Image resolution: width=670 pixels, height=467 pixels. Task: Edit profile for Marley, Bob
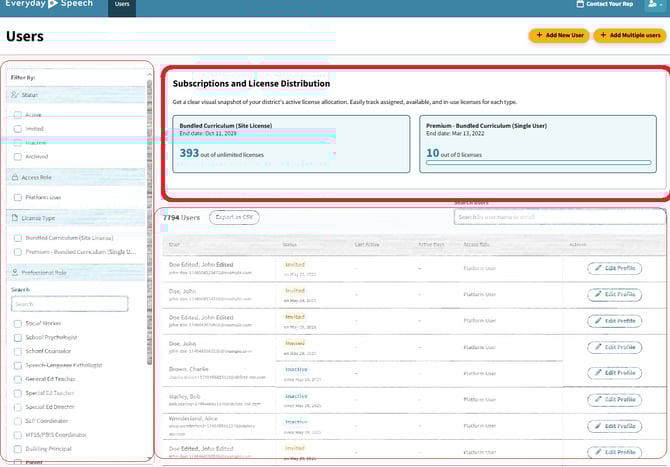(614, 399)
